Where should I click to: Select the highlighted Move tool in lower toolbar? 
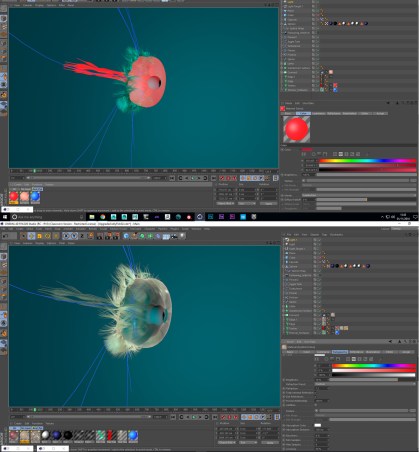pos(31,236)
